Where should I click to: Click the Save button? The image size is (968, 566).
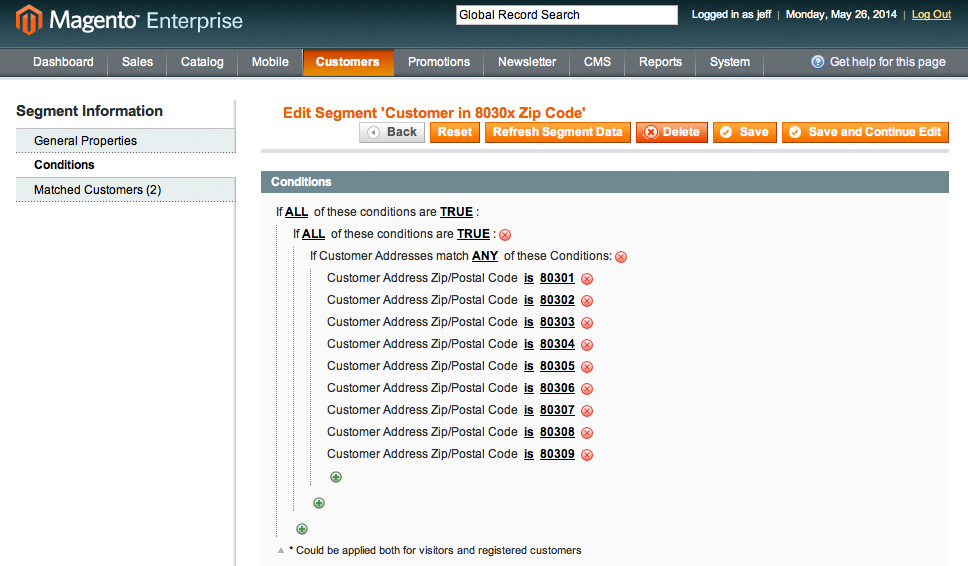[x=745, y=132]
